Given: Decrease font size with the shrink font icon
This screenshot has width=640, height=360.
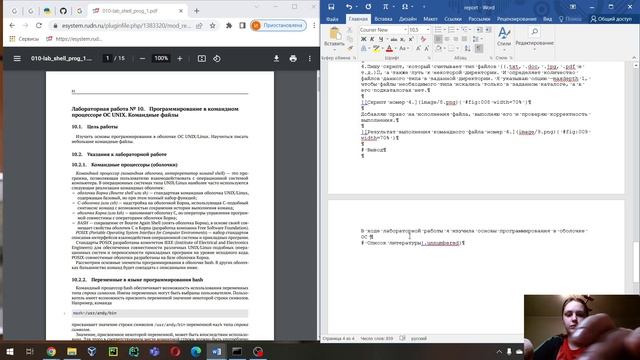Looking at the screenshot, I should tap(426, 49).
